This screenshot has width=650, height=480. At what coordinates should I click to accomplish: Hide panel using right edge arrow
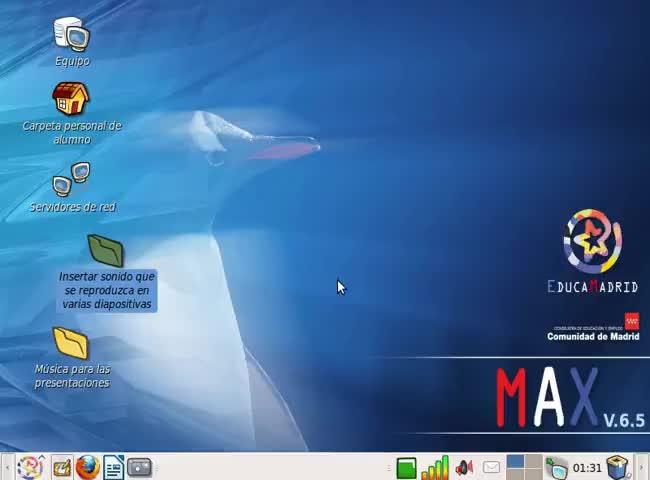643,467
